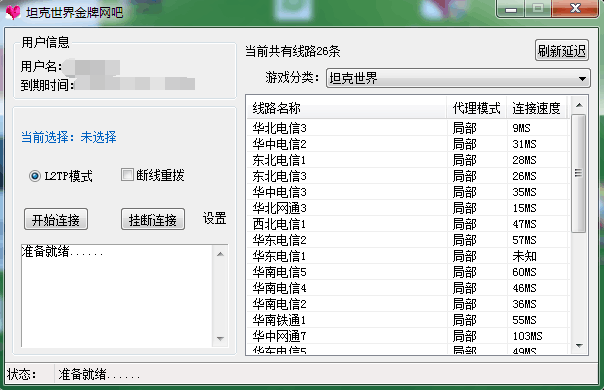
Task: Select the 西北电信1 line row
Action: click(408, 224)
